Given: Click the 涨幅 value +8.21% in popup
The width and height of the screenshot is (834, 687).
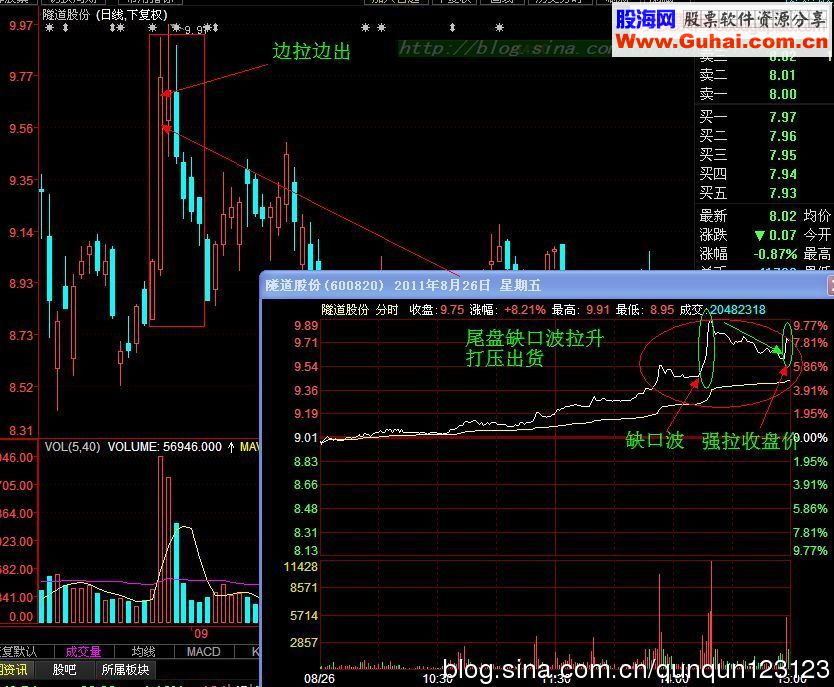Looking at the screenshot, I should pyautogui.click(x=525, y=309).
